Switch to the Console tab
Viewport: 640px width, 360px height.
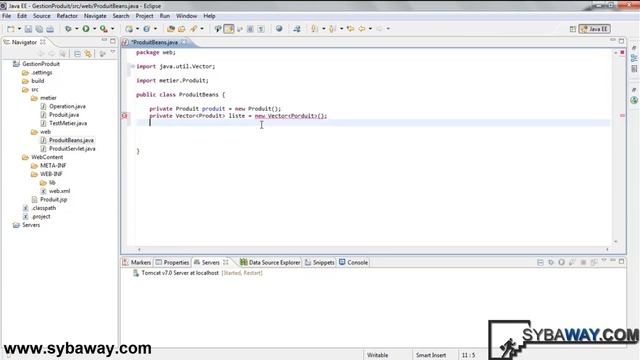[353, 262]
